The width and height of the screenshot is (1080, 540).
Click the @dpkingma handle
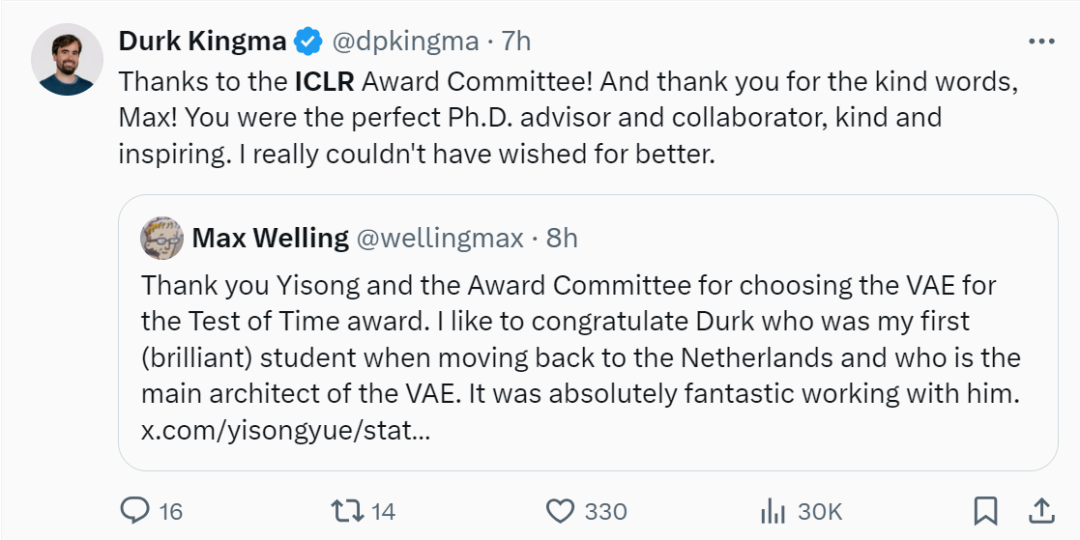(x=405, y=41)
